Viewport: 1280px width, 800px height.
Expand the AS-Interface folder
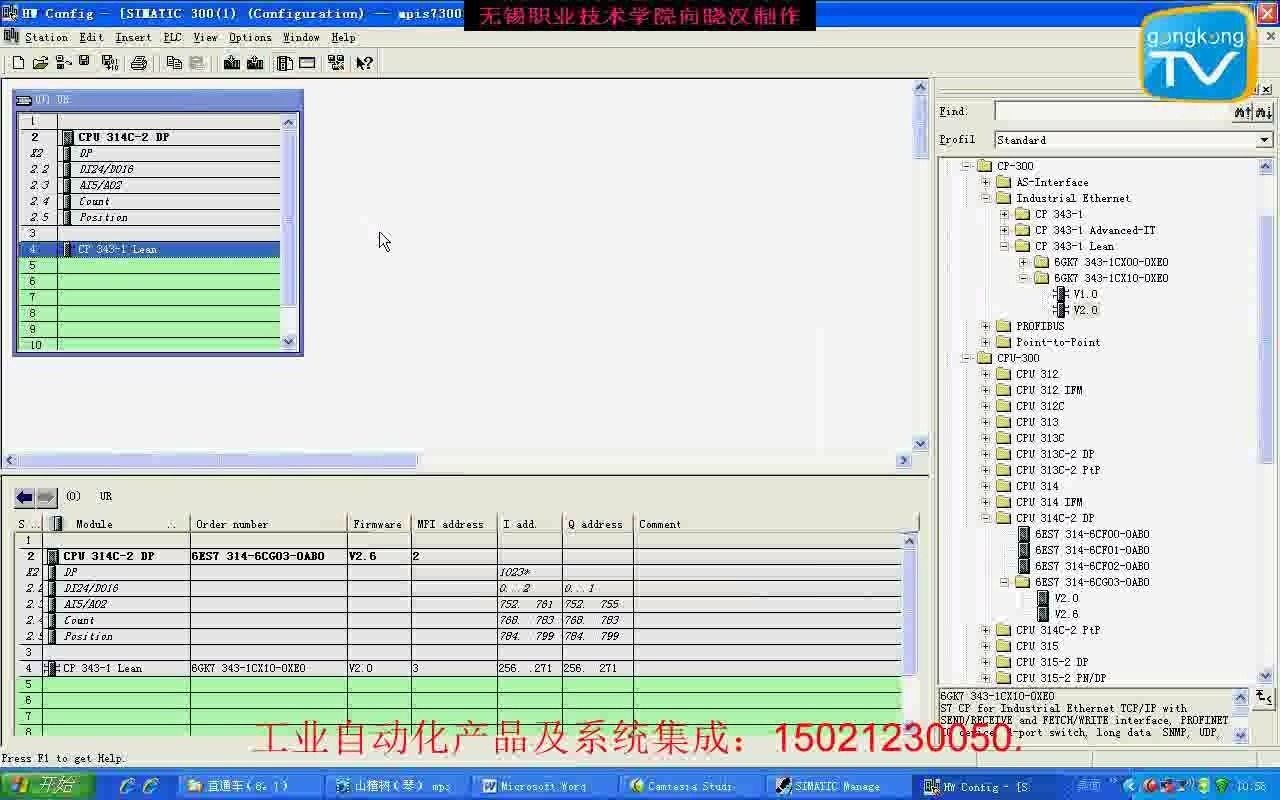tap(986, 182)
